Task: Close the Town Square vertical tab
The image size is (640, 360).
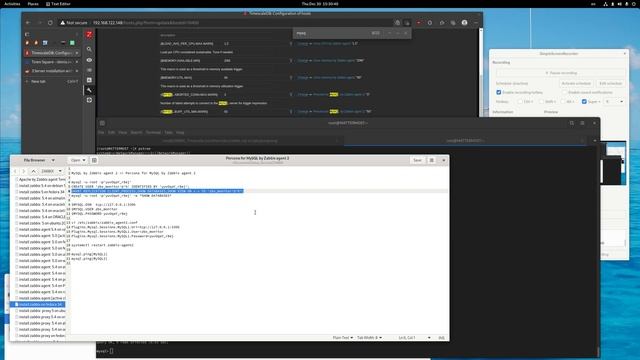Action: coord(77,62)
